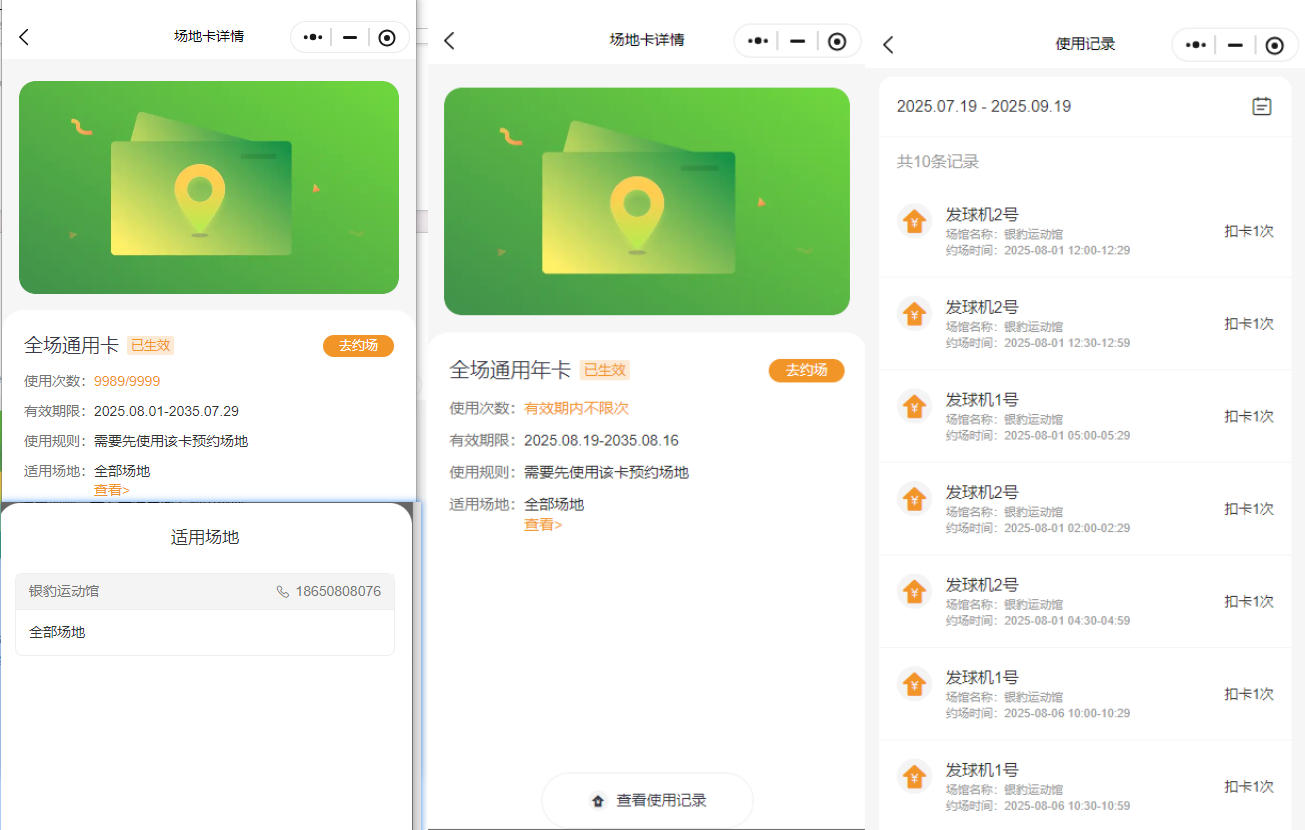Viewport: 1305px width, 830px height.
Task: Click the validity 2025.08.01-2035.07.29
Action: pyautogui.click(x=166, y=411)
